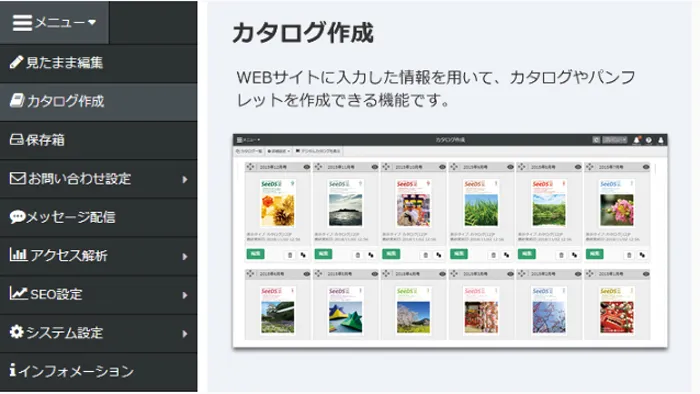The image size is (700, 394).
Task: Toggle visibility eye of 2015年6月号 catalog
Action: pyautogui.click(x=307, y=274)
